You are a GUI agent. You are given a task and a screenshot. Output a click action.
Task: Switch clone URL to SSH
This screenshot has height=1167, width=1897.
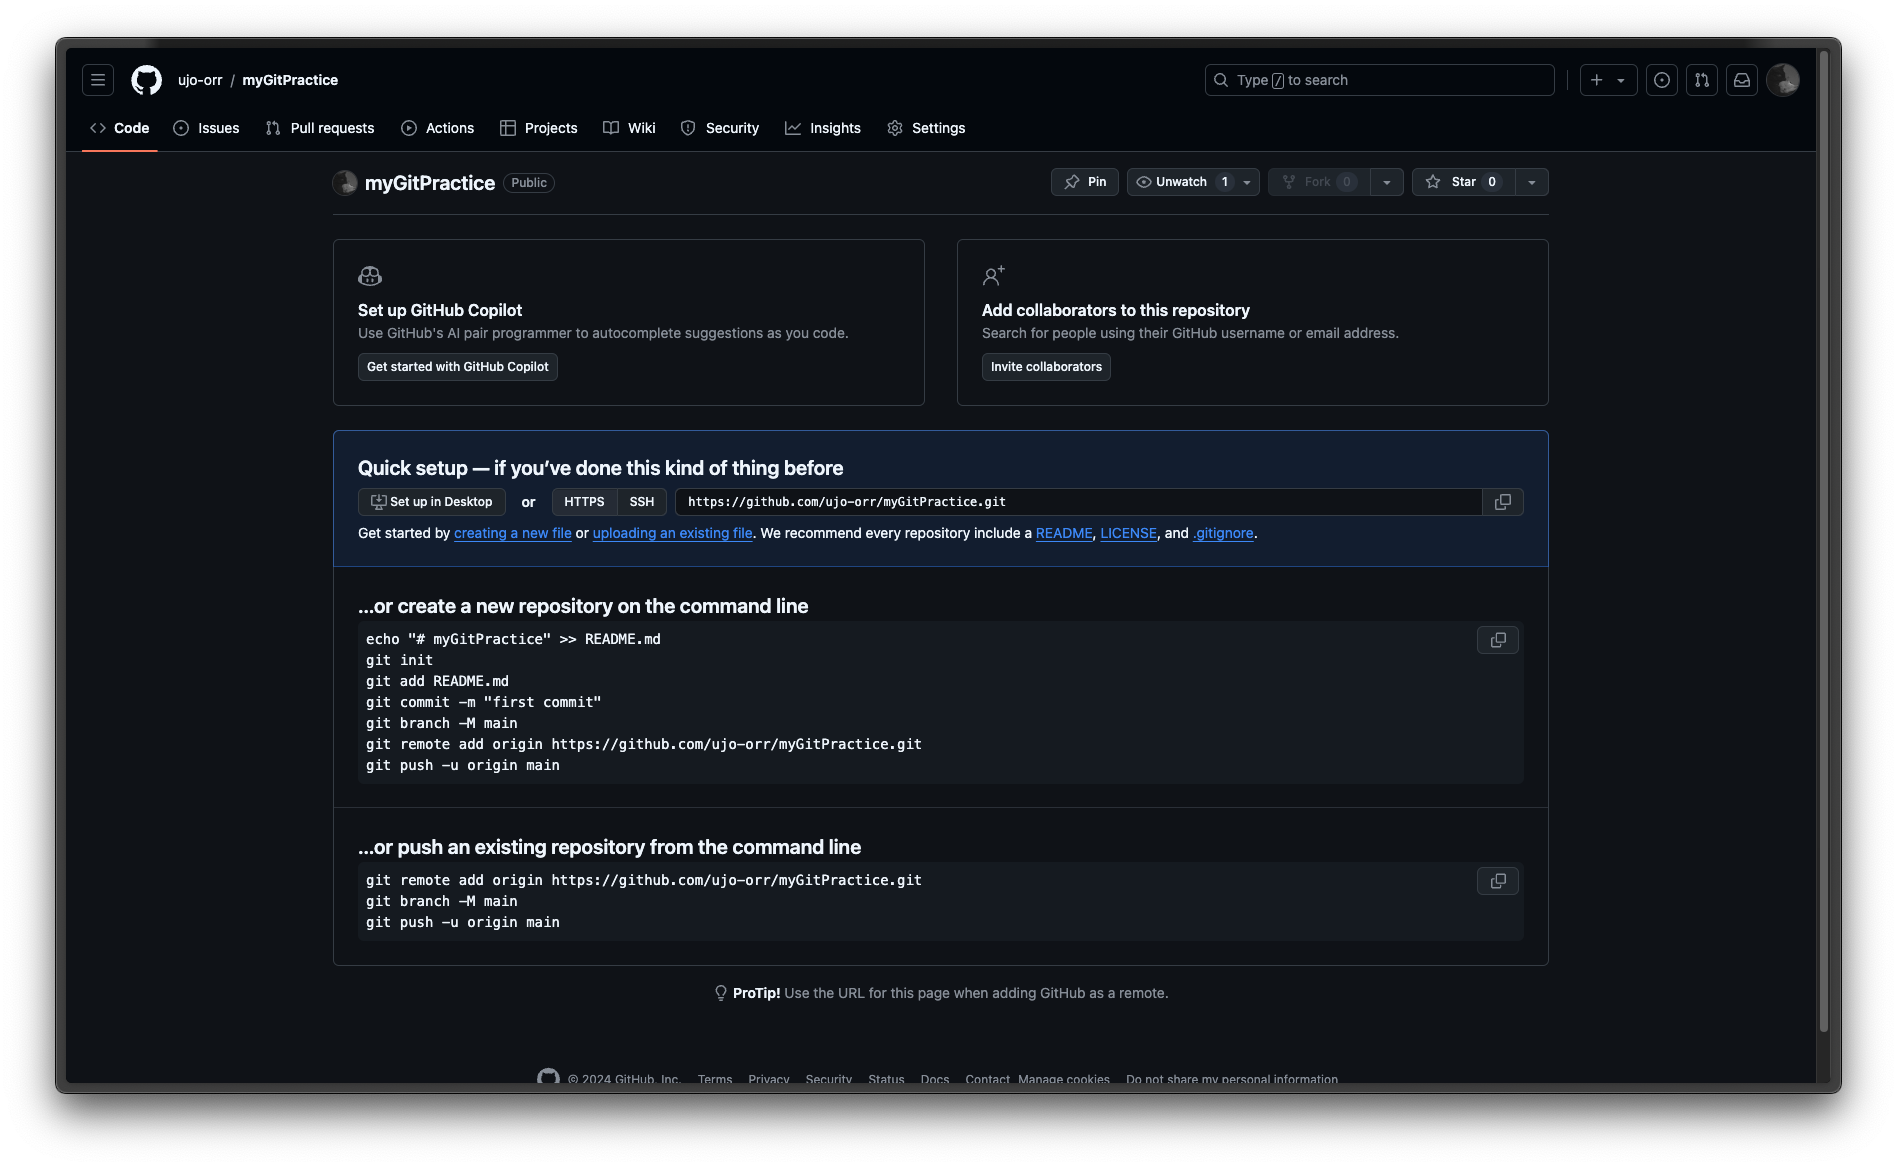pyautogui.click(x=642, y=502)
